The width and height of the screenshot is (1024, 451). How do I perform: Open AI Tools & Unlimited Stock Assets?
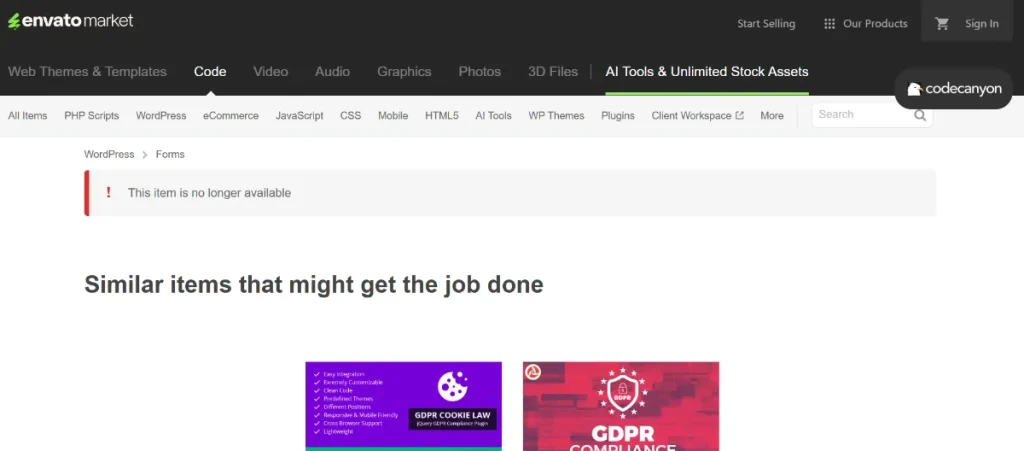click(x=707, y=72)
